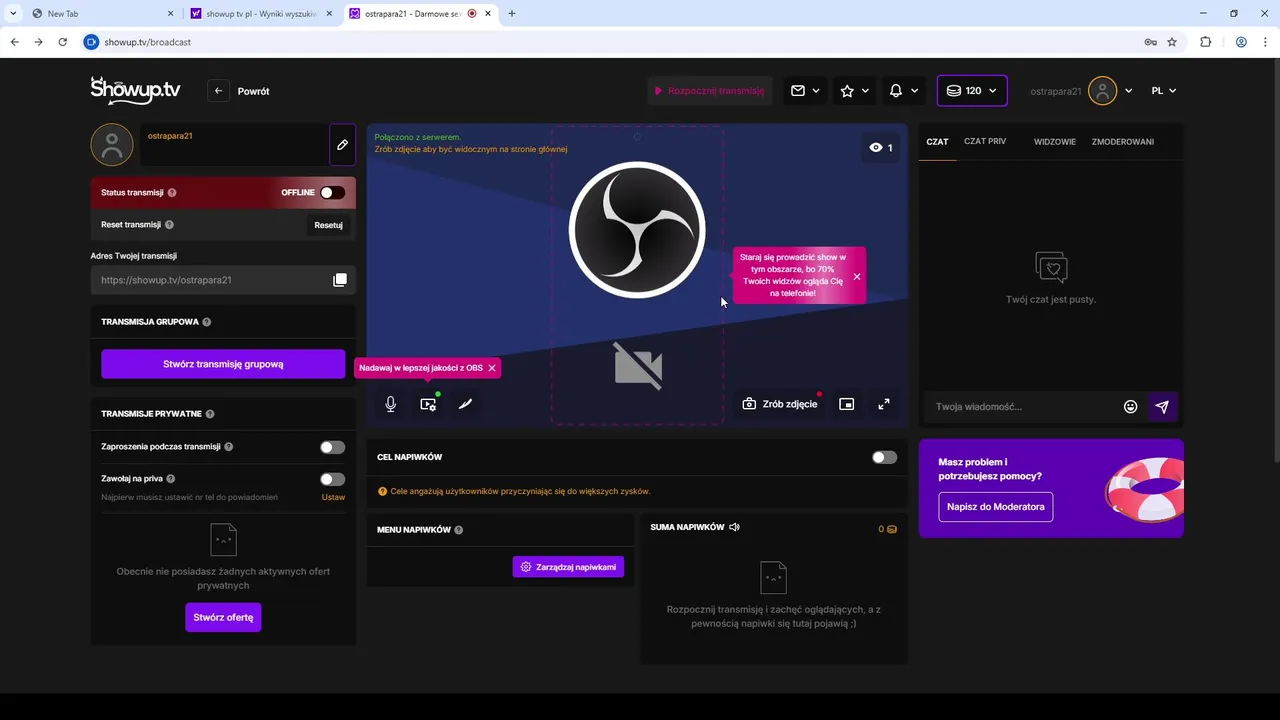Toggle the OFFLINE broadcast status switch
Screen dimensions: 1280x720
click(x=332, y=193)
